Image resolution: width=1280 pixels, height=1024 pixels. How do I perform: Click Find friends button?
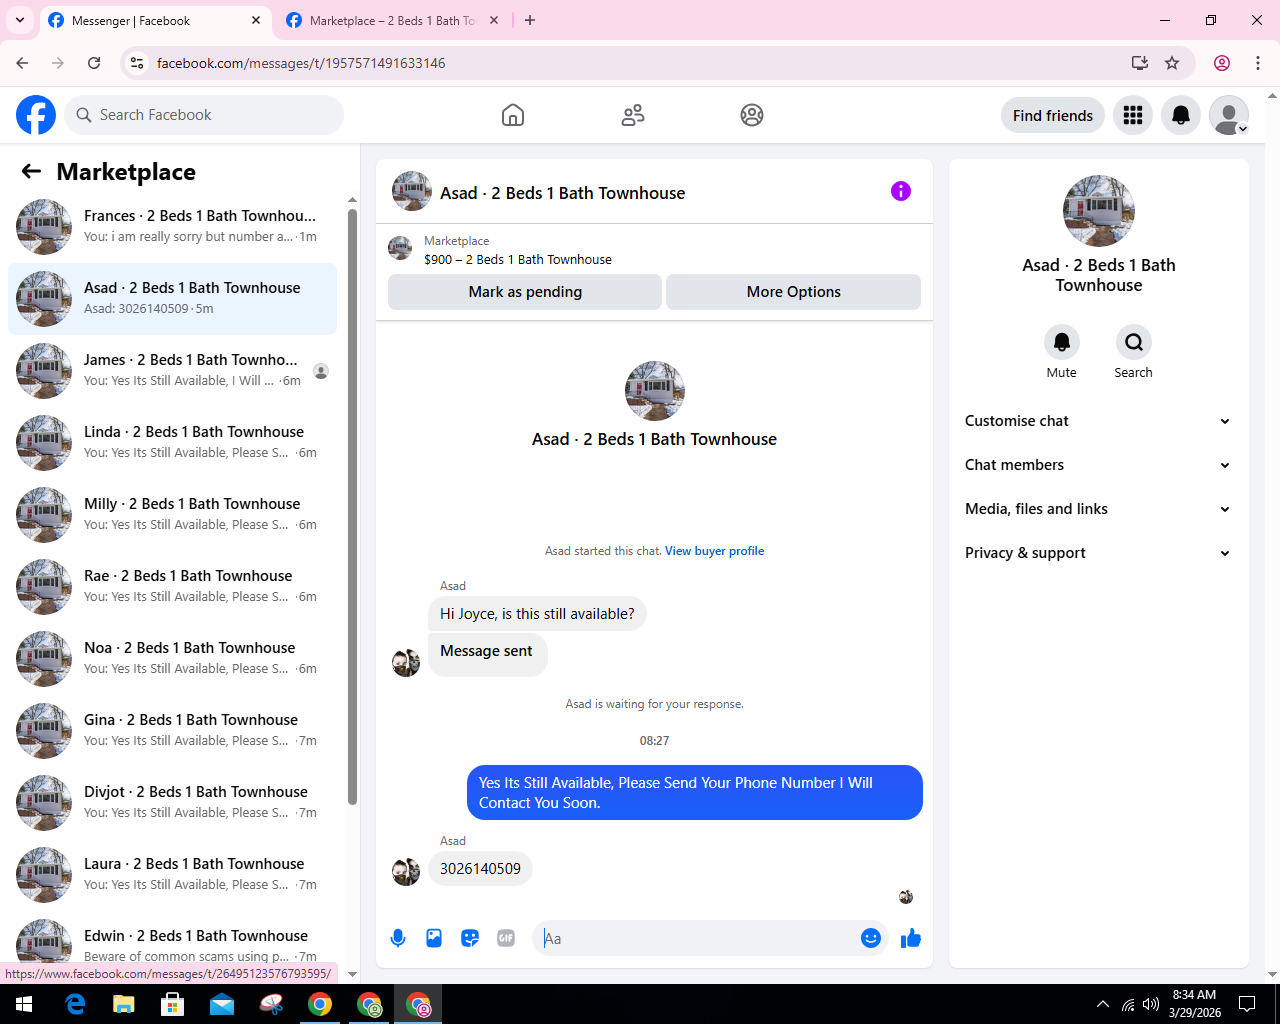tap(1053, 115)
